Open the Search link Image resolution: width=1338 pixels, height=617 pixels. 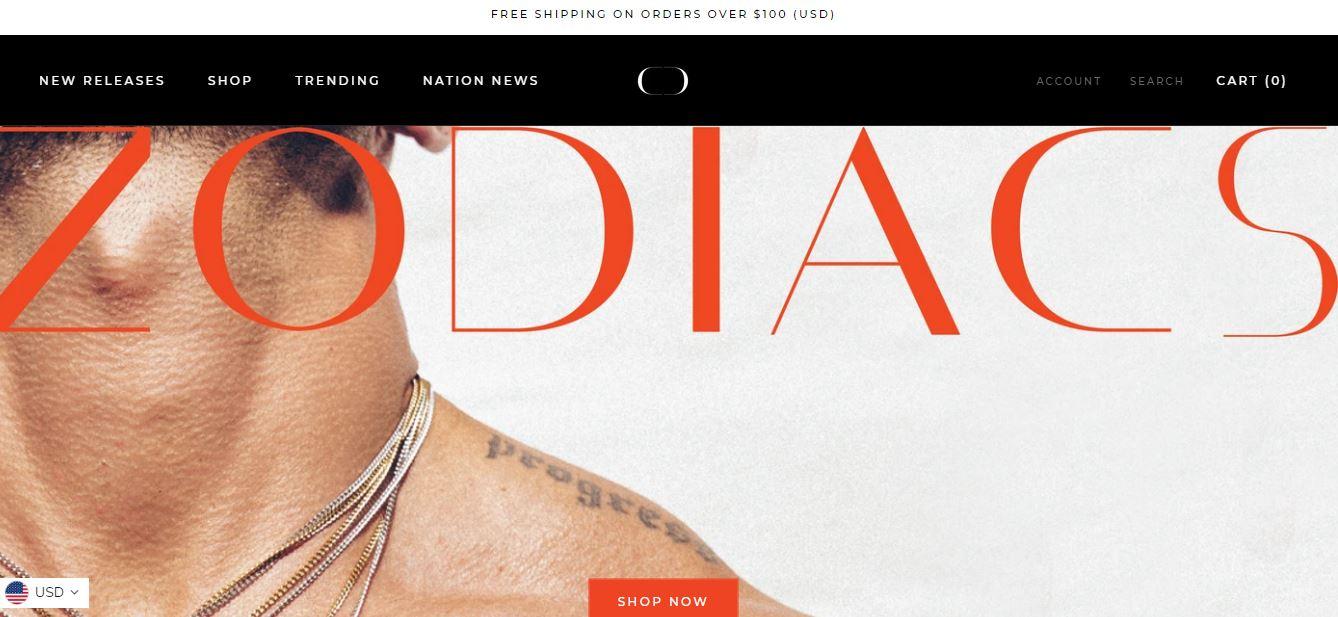pos(1157,81)
